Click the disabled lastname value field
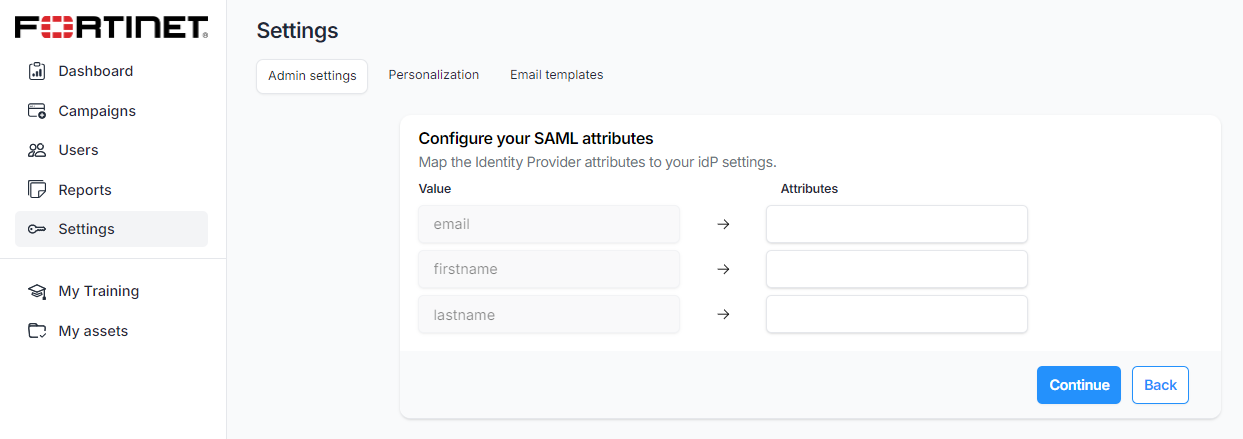This screenshot has width=1243, height=439. pyautogui.click(x=549, y=314)
